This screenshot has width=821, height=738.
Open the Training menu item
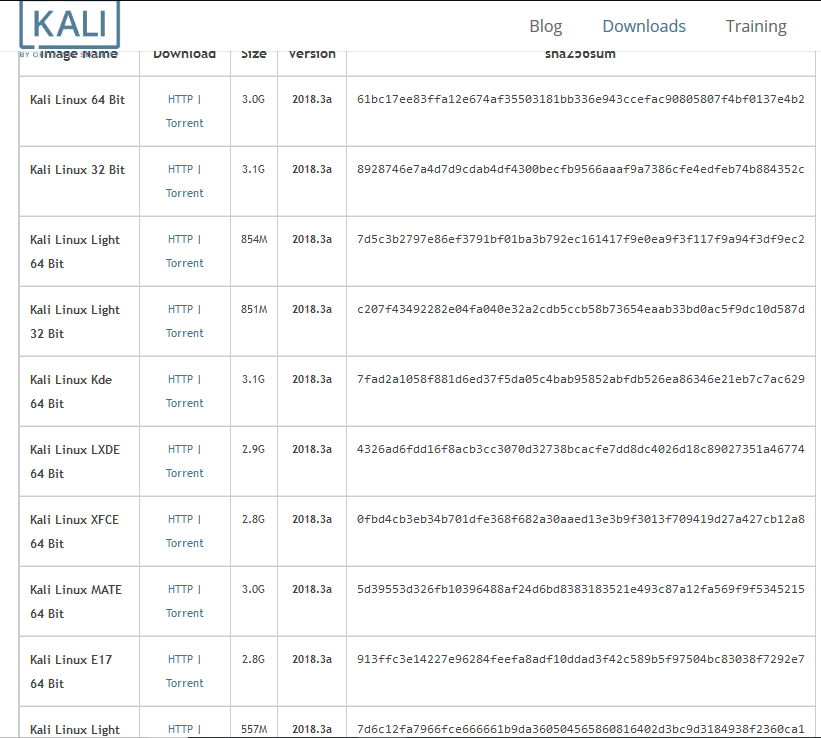[x=756, y=26]
